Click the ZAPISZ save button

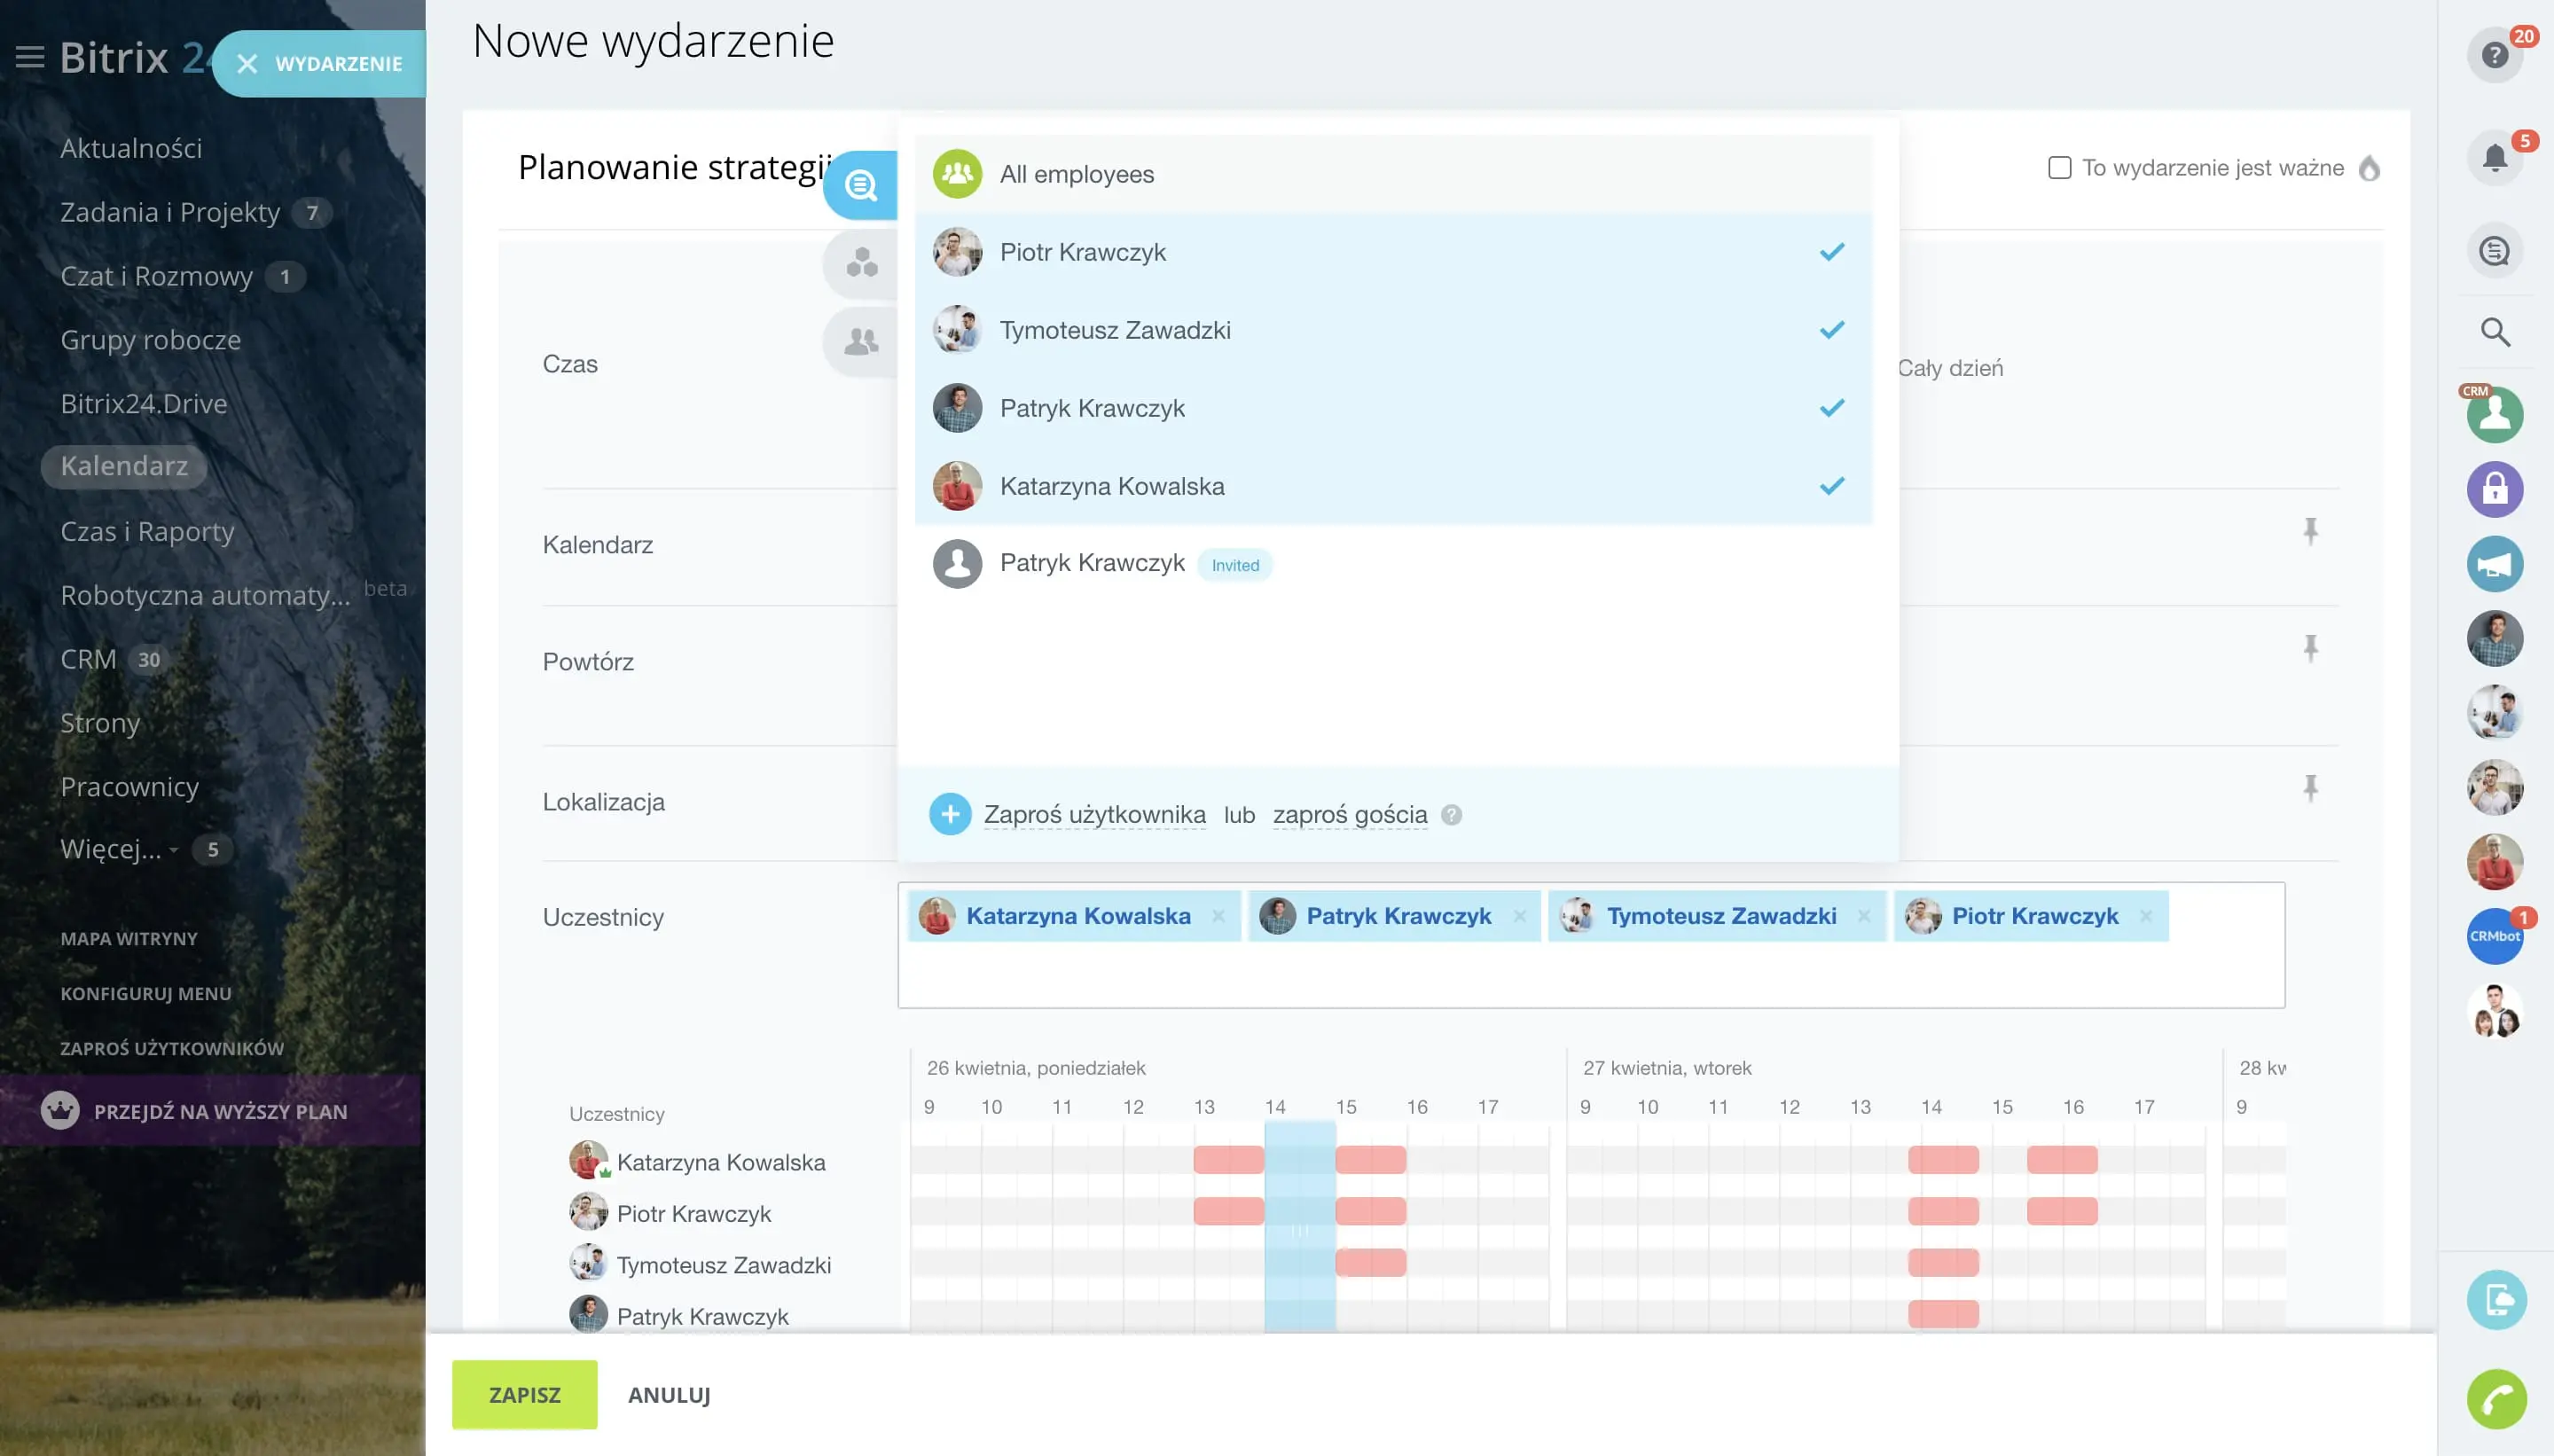(524, 1394)
